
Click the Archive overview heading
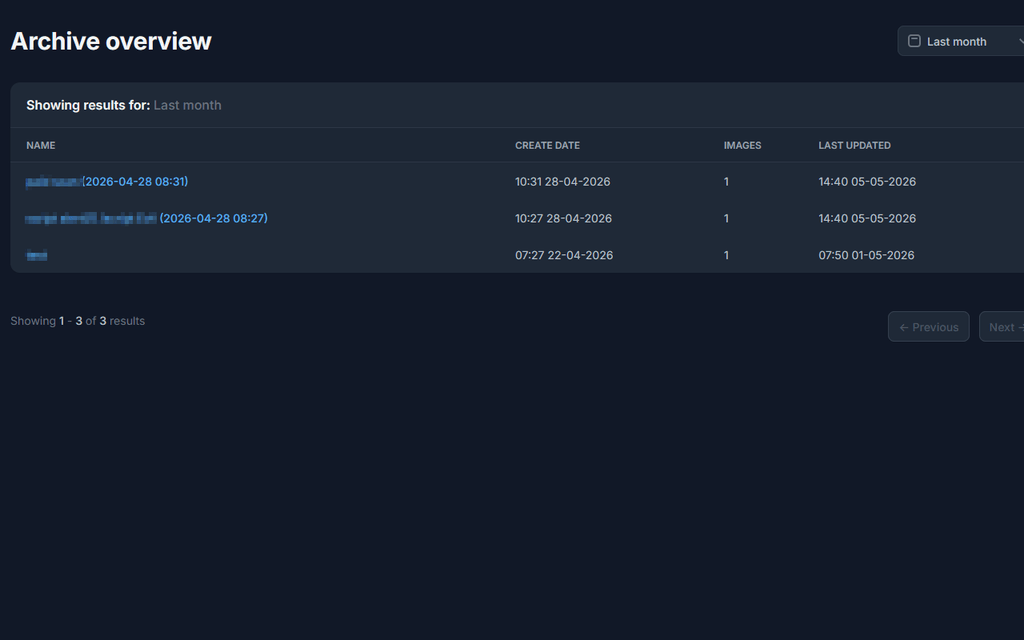(x=111, y=41)
